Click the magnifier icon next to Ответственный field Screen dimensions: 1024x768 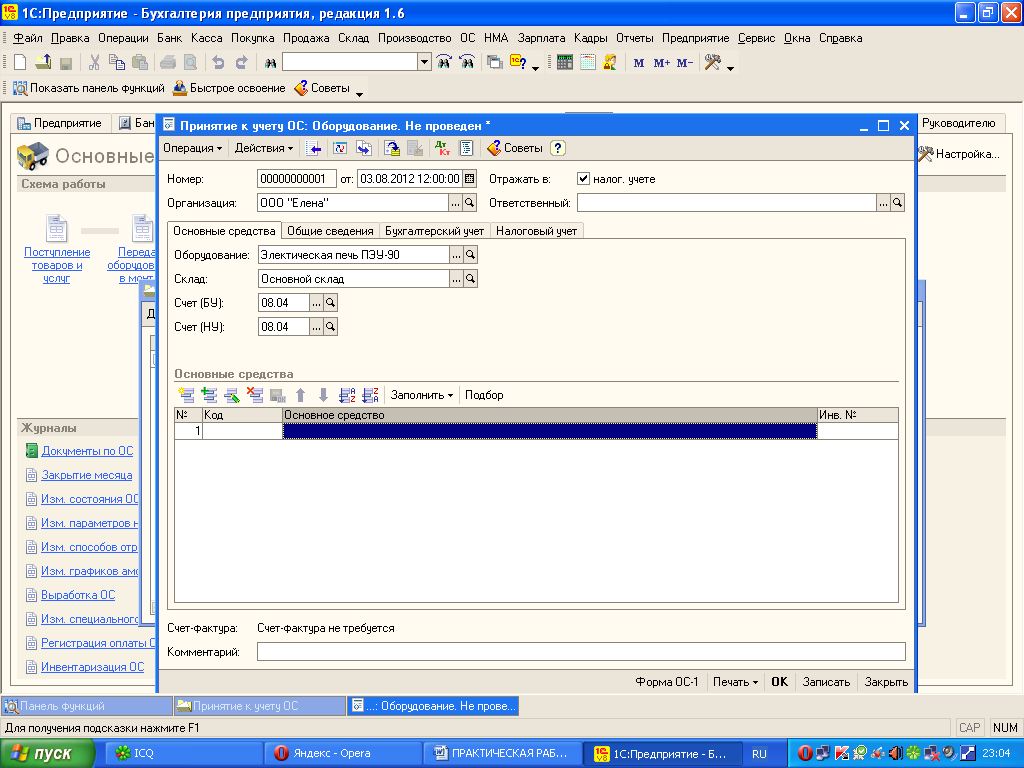tap(897, 203)
